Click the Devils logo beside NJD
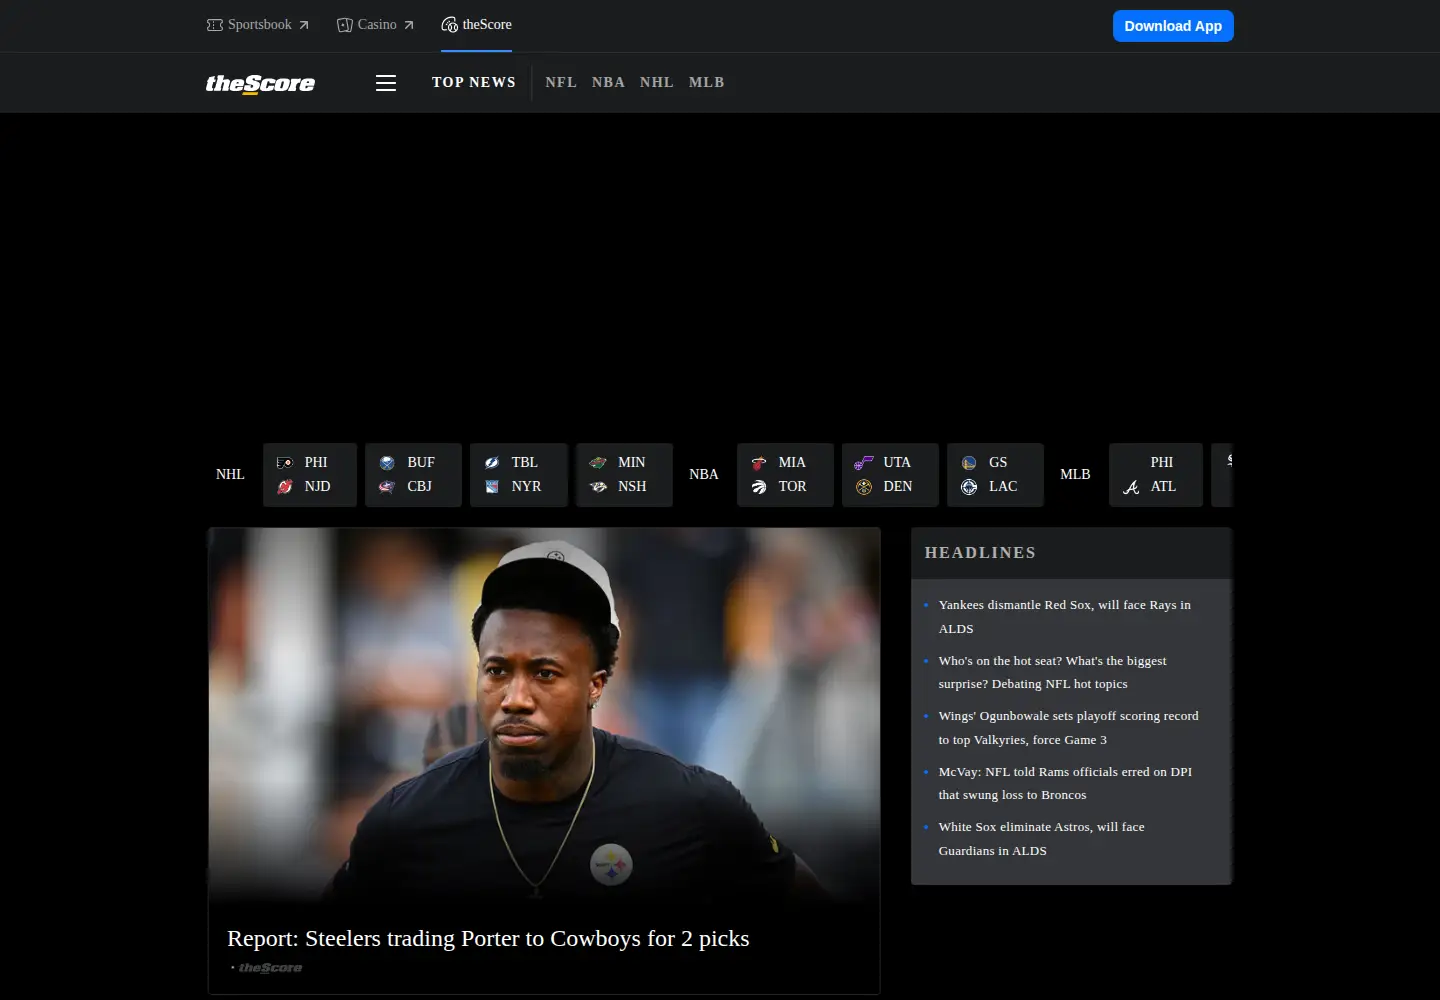1440x1000 pixels. (x=285, y=487)
